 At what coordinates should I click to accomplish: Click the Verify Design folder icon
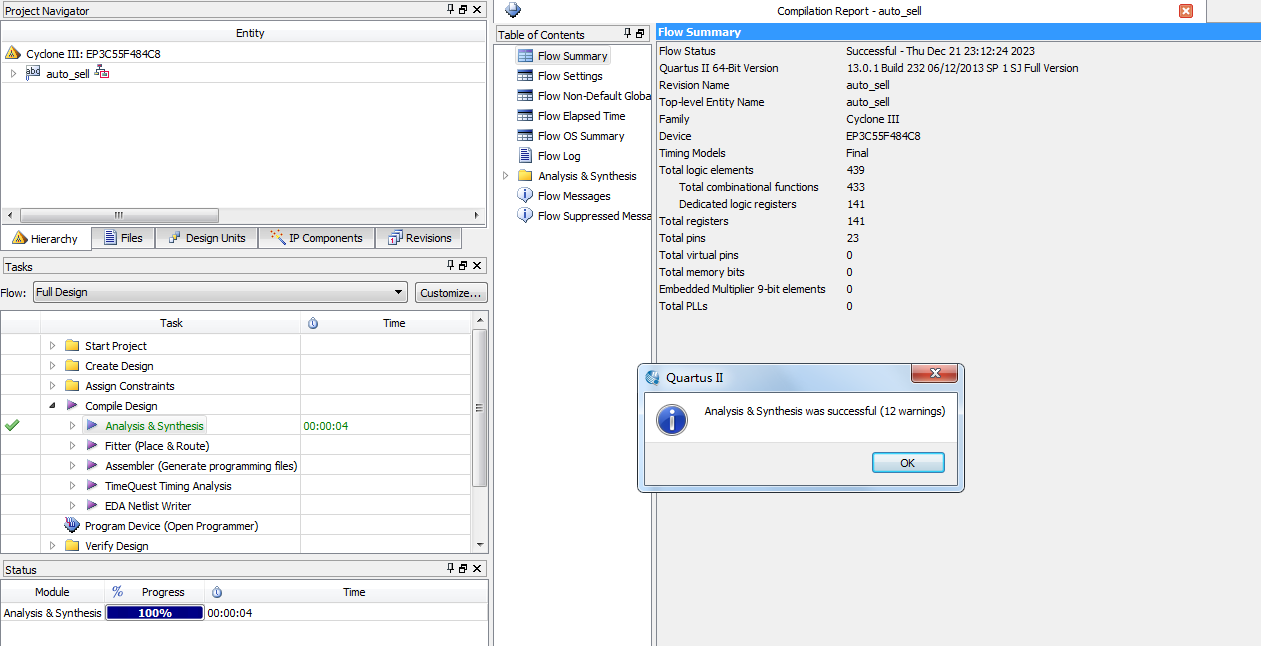pos(72,546)
